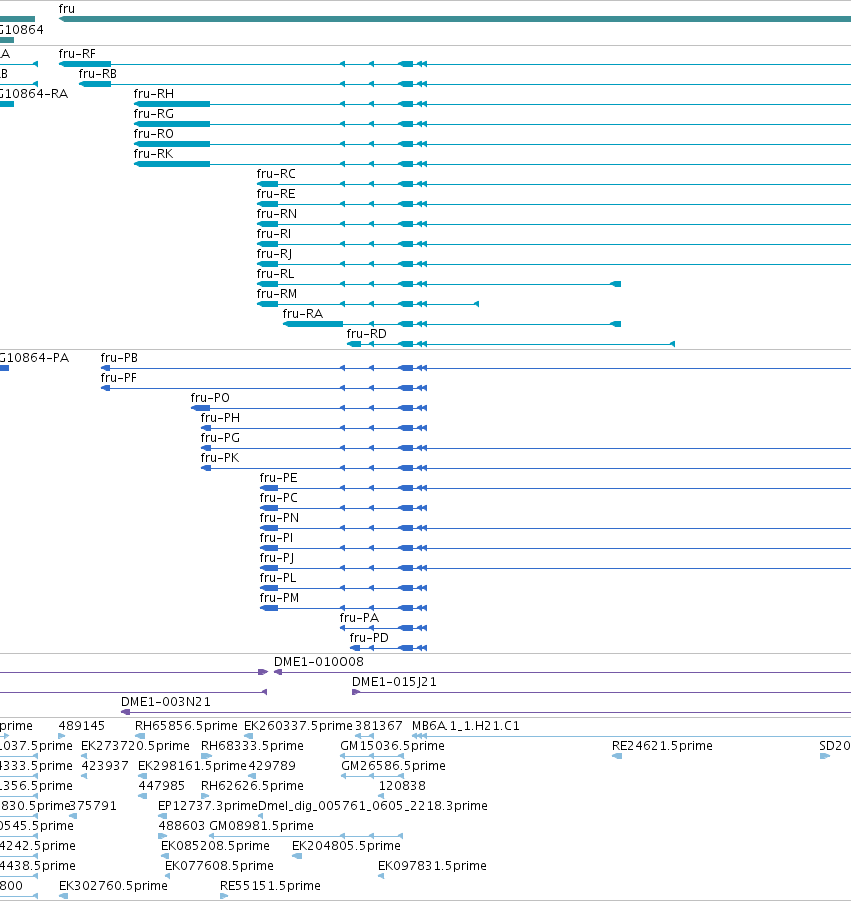Image resolution: width=851 pixels, height=901 pixels.
Task: Click the GM26586.5prime EST label
Action: pyautogui.click(x=394, y=766)
